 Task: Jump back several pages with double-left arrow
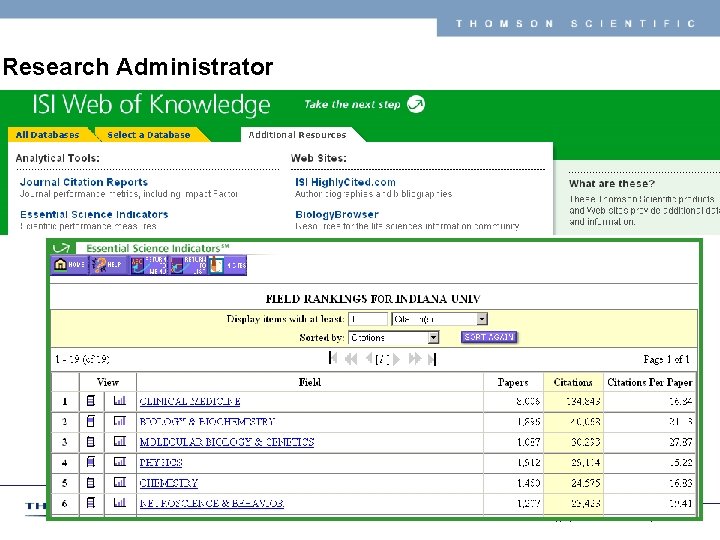click(x=351, y=359)
